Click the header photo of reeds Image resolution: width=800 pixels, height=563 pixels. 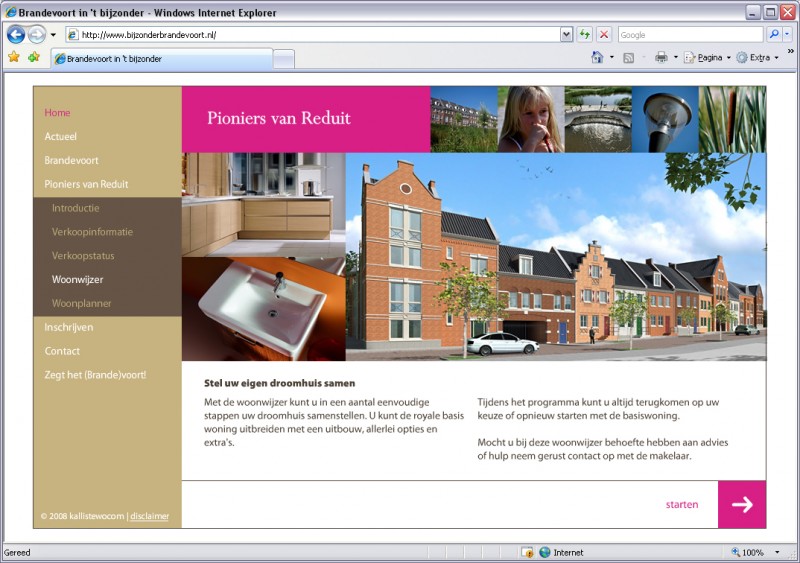tap(733, 119)
